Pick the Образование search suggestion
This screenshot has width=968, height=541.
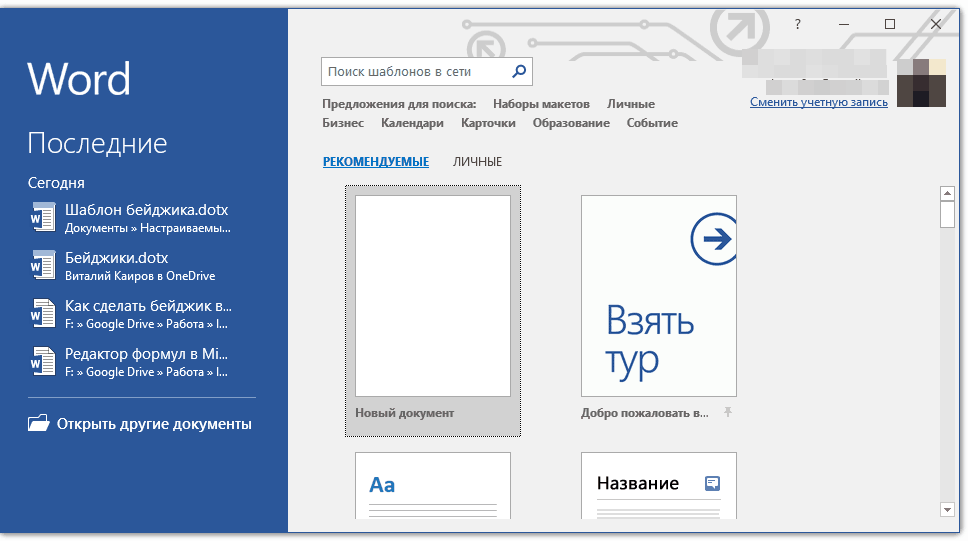[571, 123]
